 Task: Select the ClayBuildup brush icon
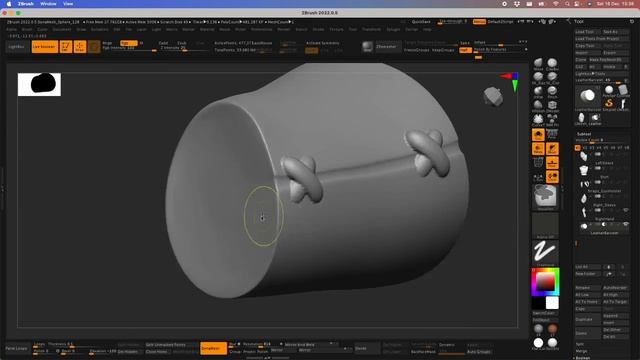tap(552, 63)
